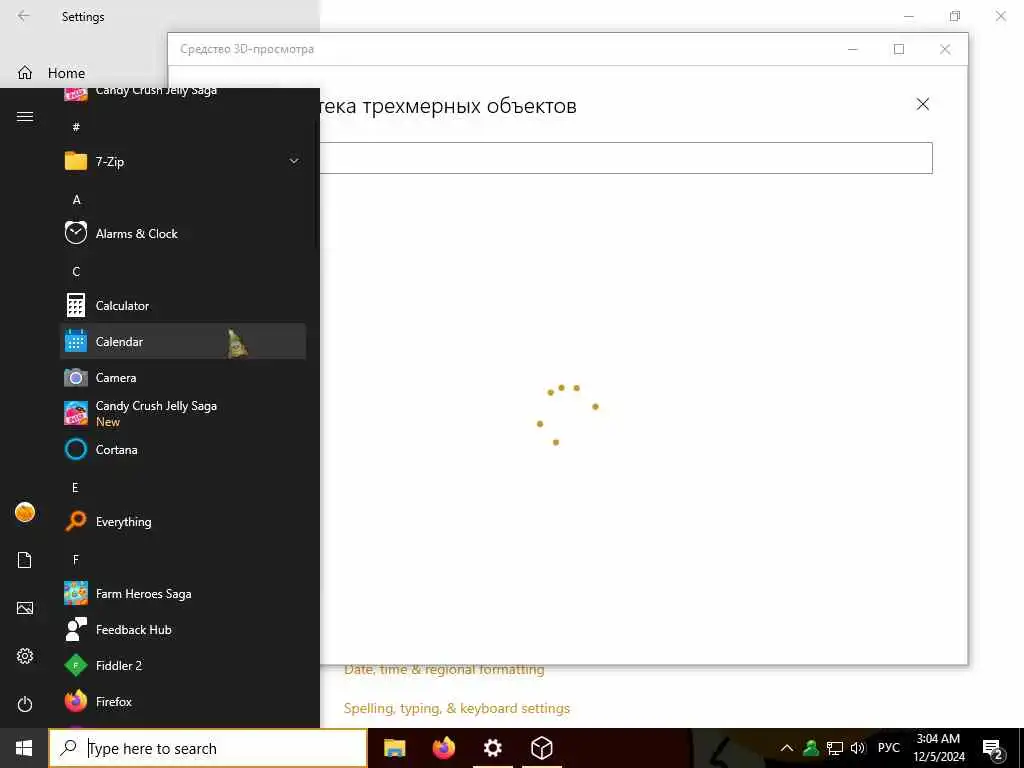Switch to Settings on the taskbar
The width and height of the screenshot is (1024, 768).
492,748
